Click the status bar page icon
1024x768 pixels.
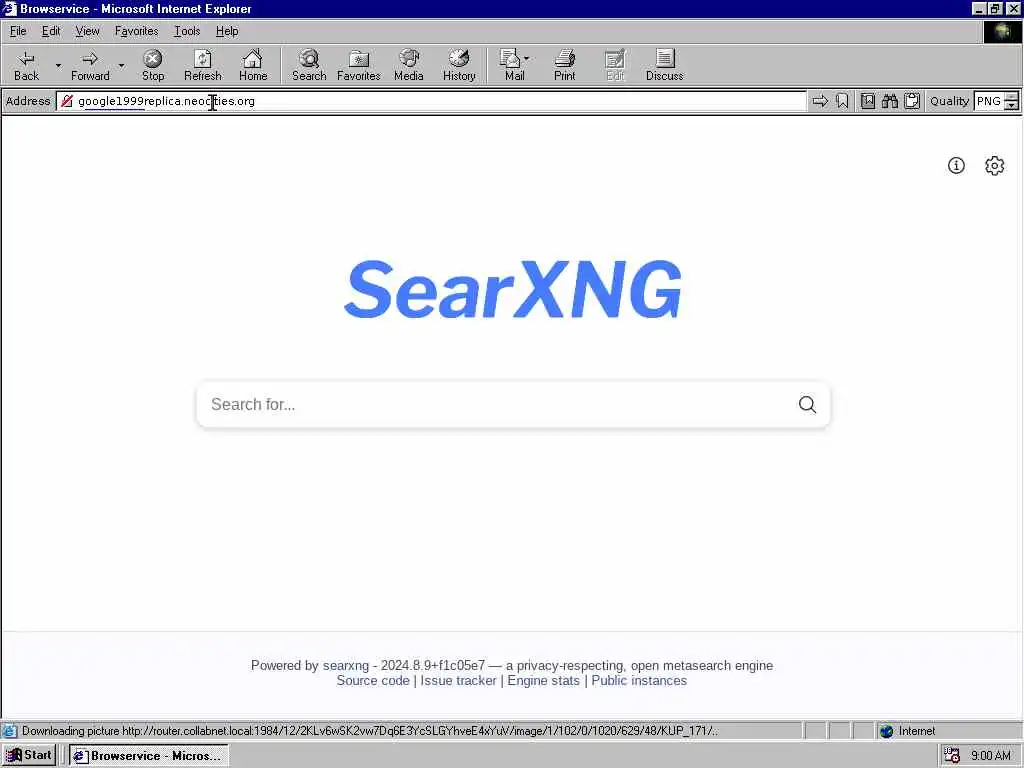click(10, 731)
